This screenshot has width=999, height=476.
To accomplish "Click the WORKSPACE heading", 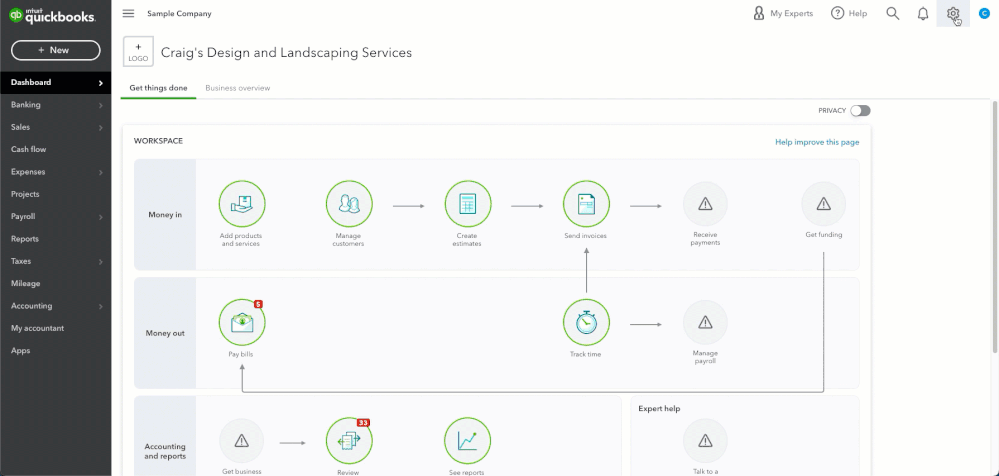I will pyautogui.click(x=158, y=141).
